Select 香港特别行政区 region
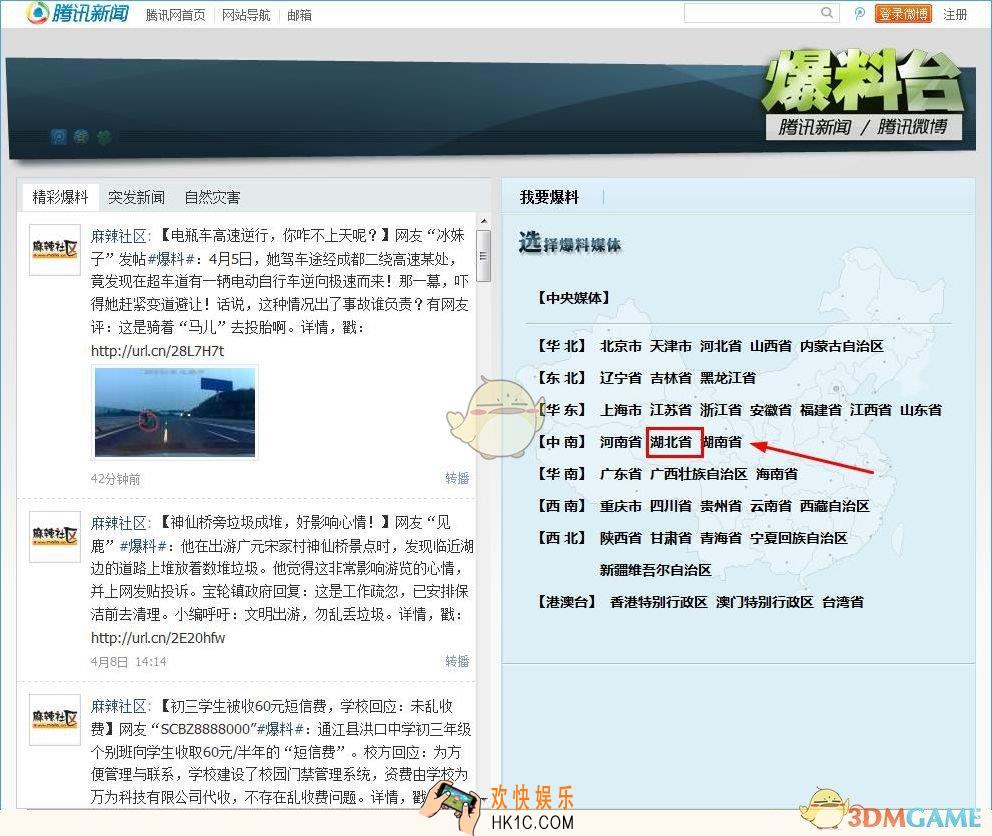This screenshot has height=836, width=992. pos(658,602)
